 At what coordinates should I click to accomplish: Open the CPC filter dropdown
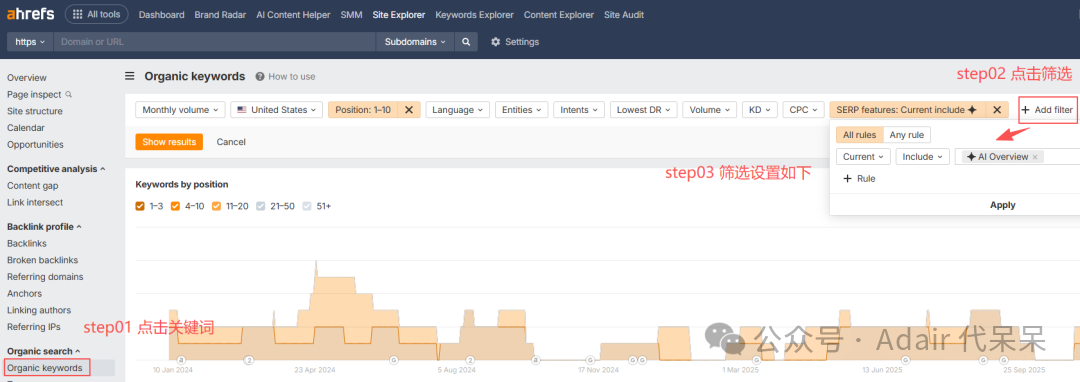coord(803,109)
